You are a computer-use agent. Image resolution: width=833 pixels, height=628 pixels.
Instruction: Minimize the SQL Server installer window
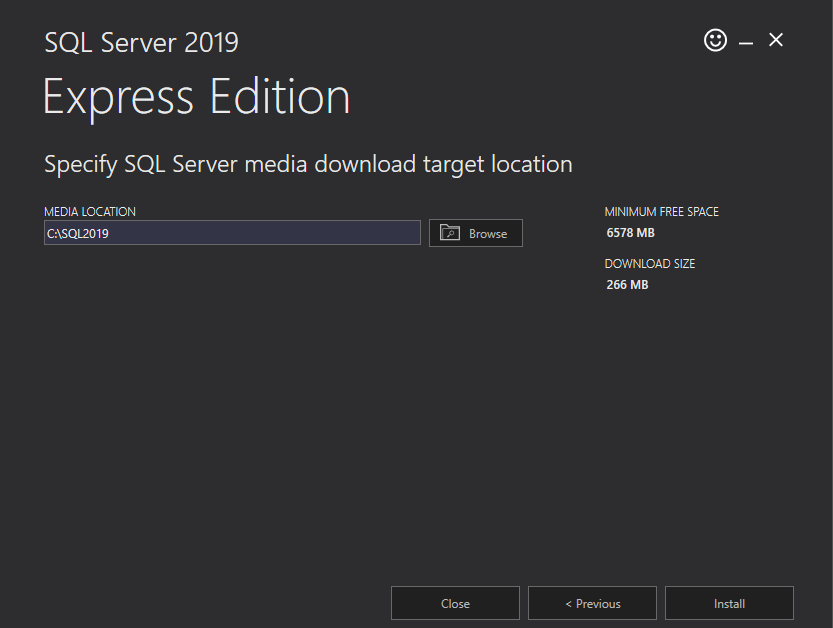(x=746, y=43)
